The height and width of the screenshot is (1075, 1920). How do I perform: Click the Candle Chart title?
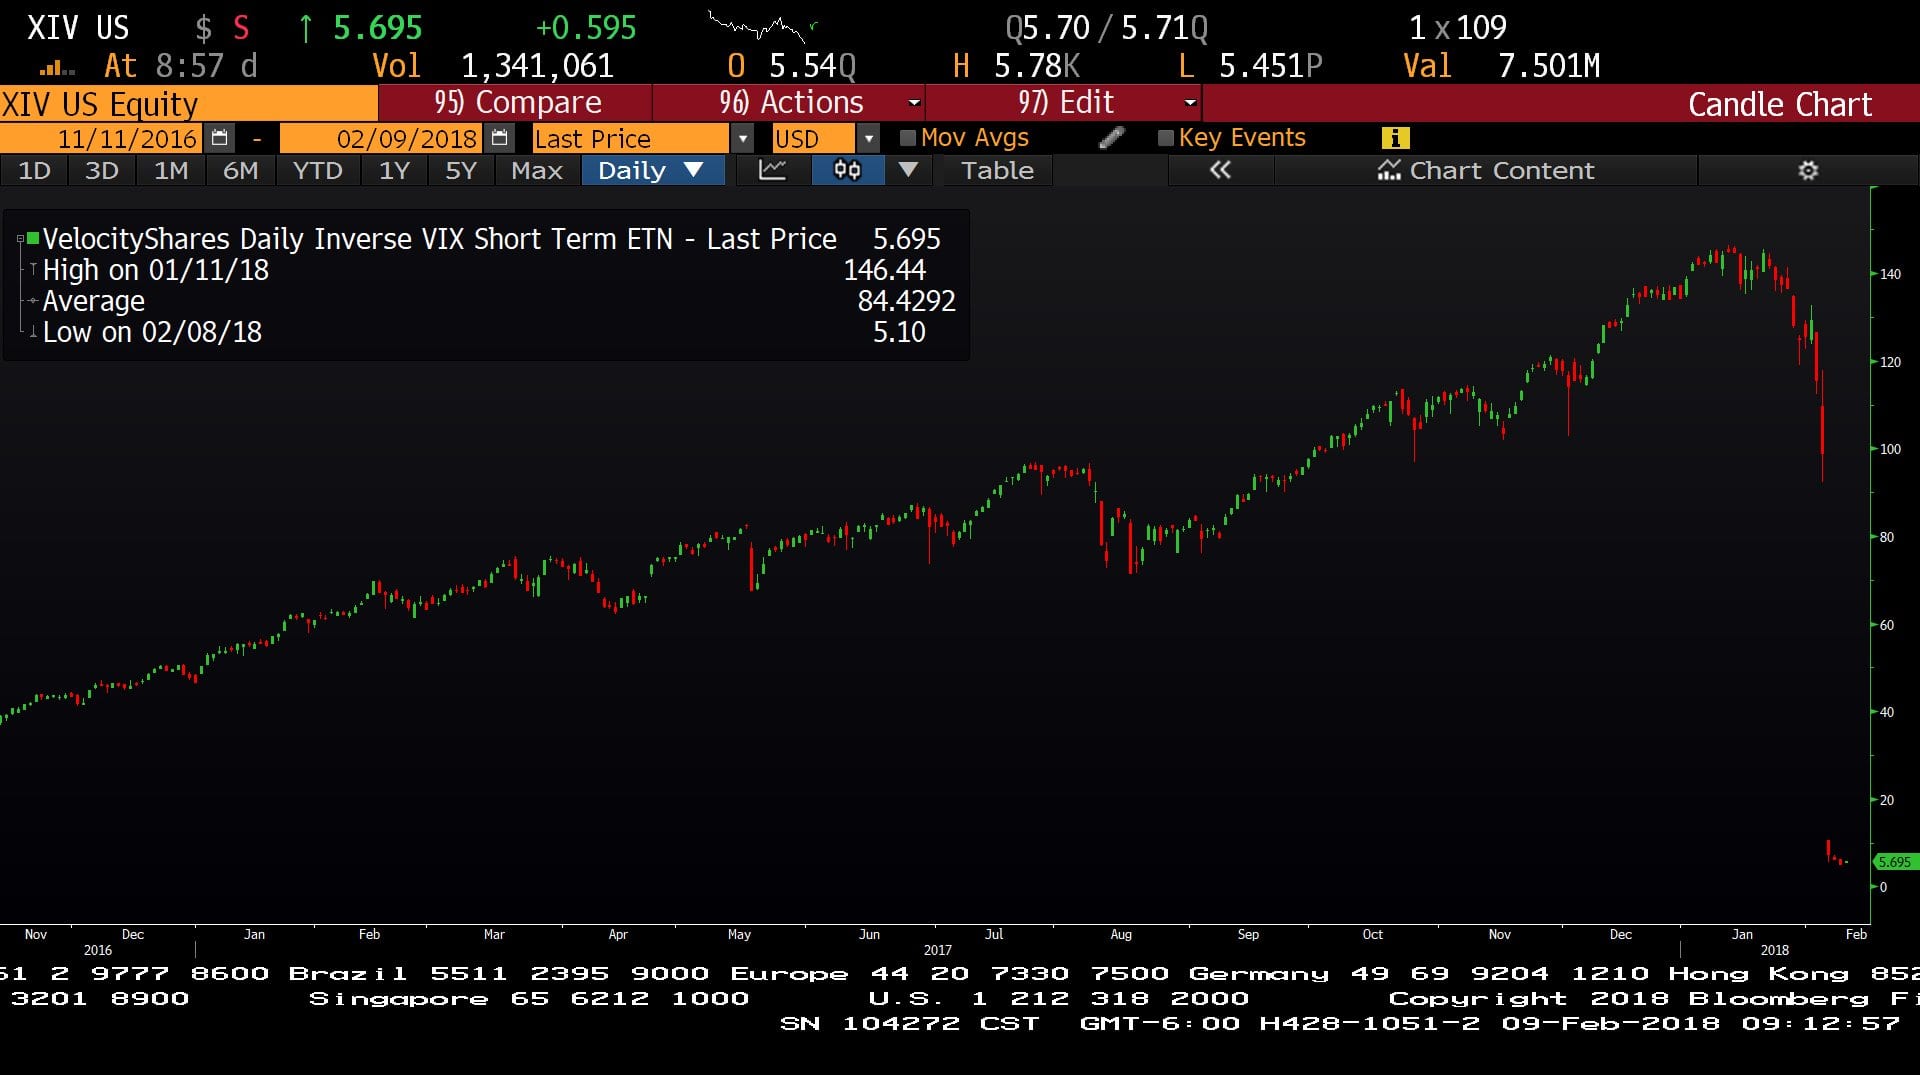click(1779, 104)
